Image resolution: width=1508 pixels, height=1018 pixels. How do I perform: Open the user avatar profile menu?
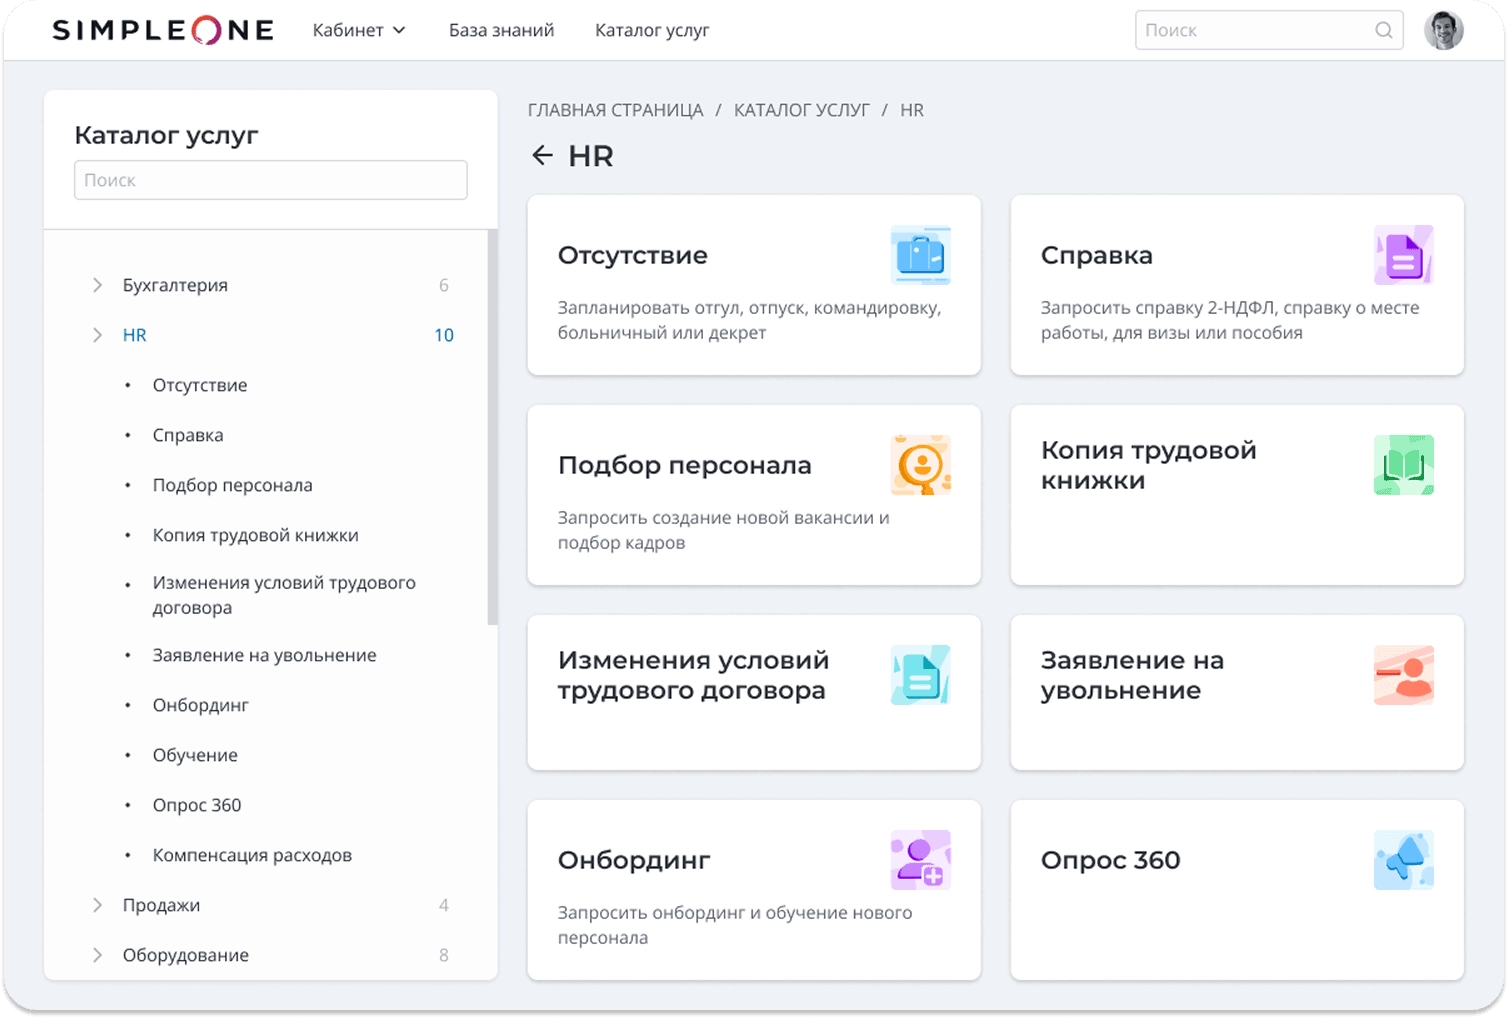click(1443, 30)
